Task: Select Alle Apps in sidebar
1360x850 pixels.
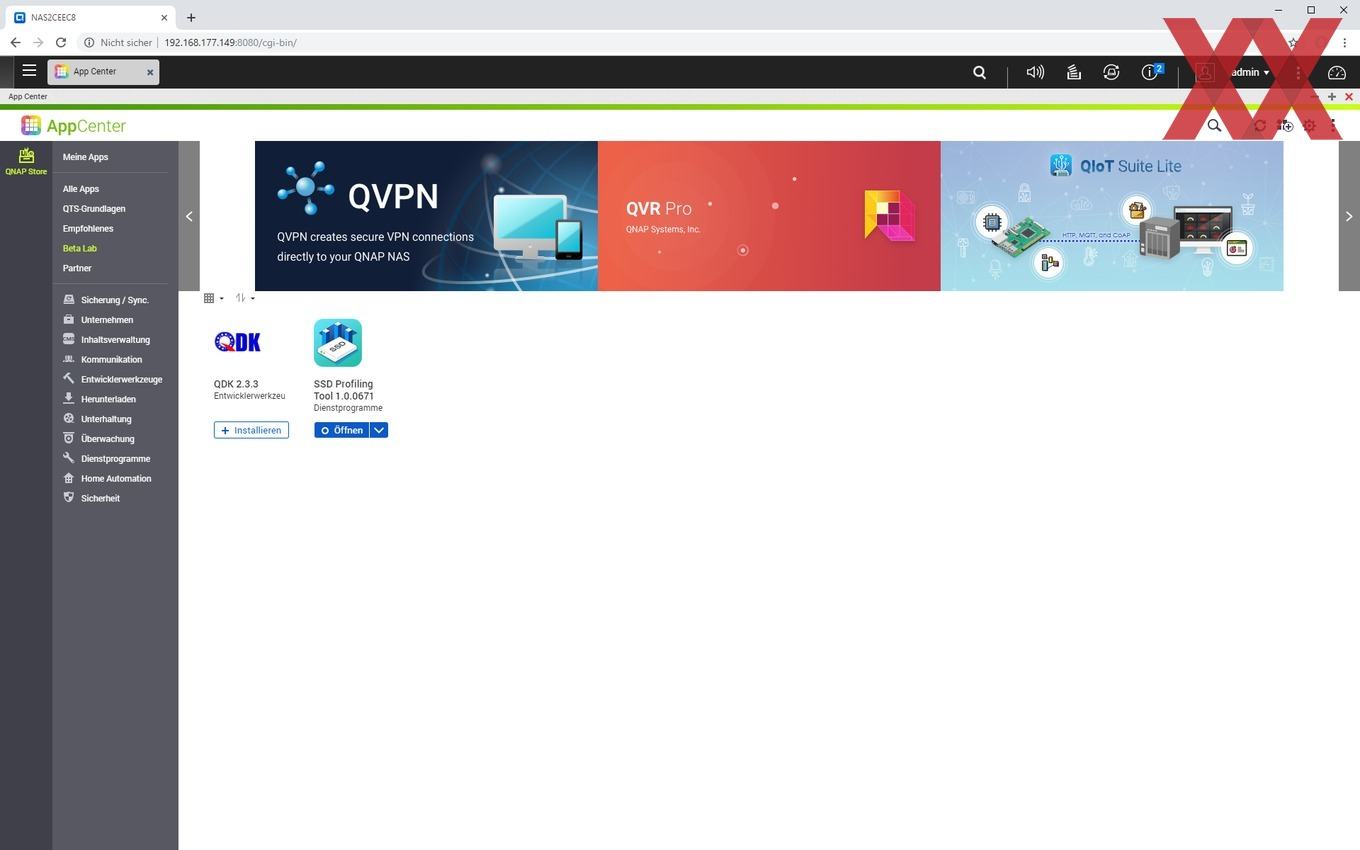Action: coord(81,189)
